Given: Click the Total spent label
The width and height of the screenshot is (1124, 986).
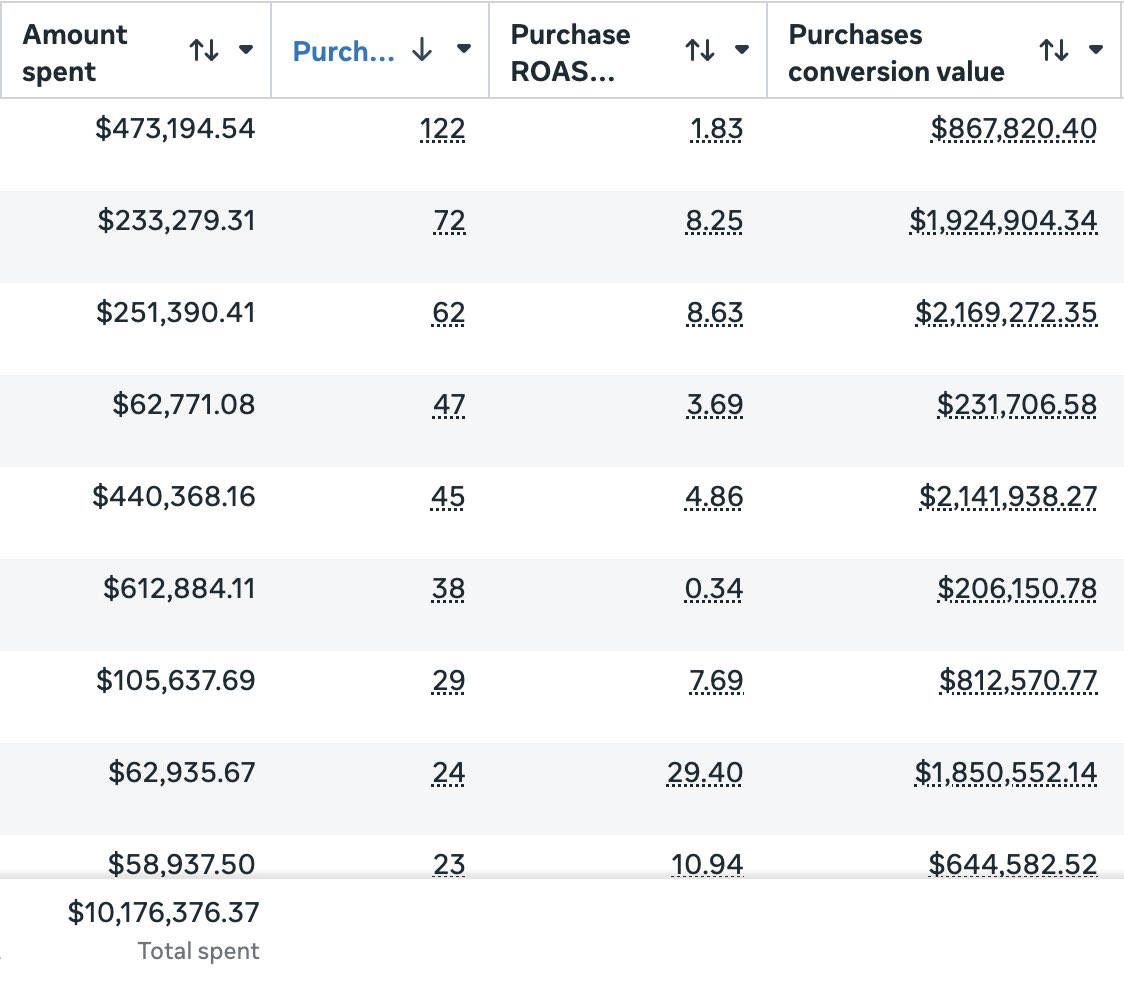Looking at the screenshot, I should 198,951.
